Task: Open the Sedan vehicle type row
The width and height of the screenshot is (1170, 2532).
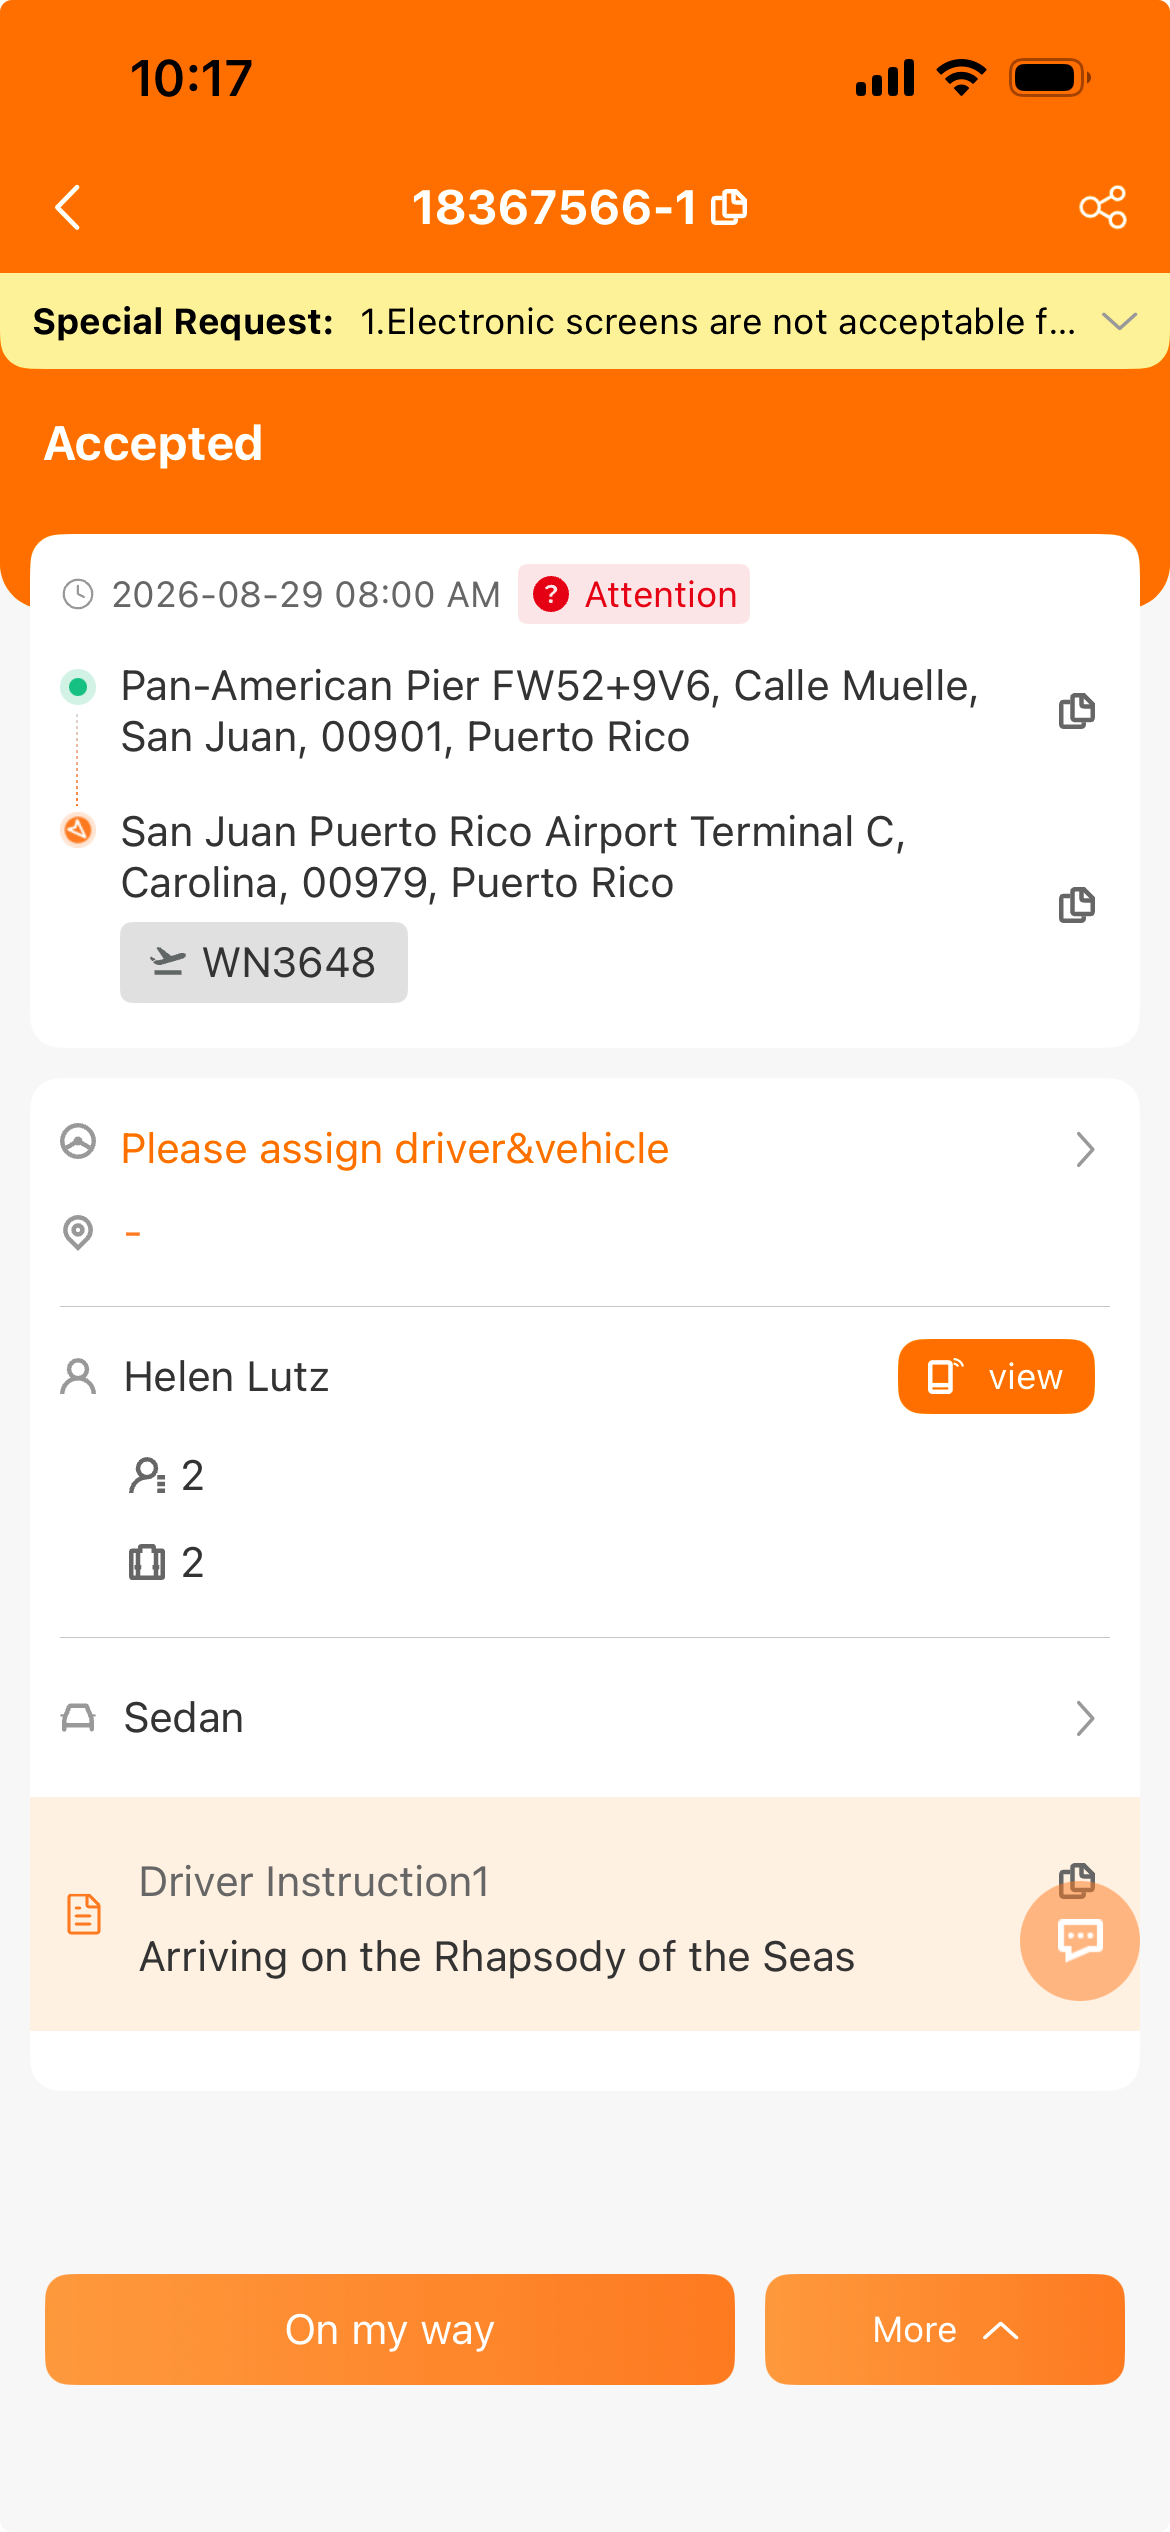Action: tap(585, 1718)
